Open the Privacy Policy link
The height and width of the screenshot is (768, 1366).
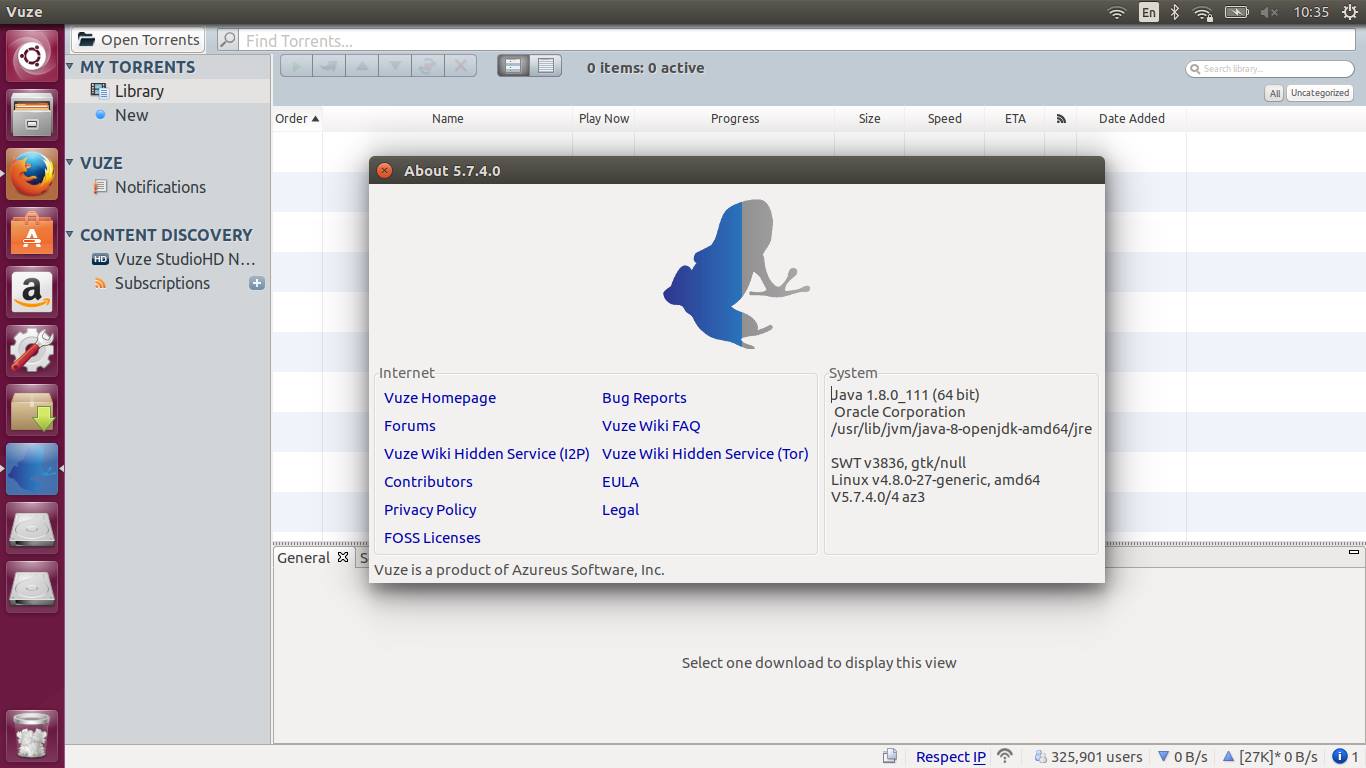pyautogui.click(x=430, y=510)
